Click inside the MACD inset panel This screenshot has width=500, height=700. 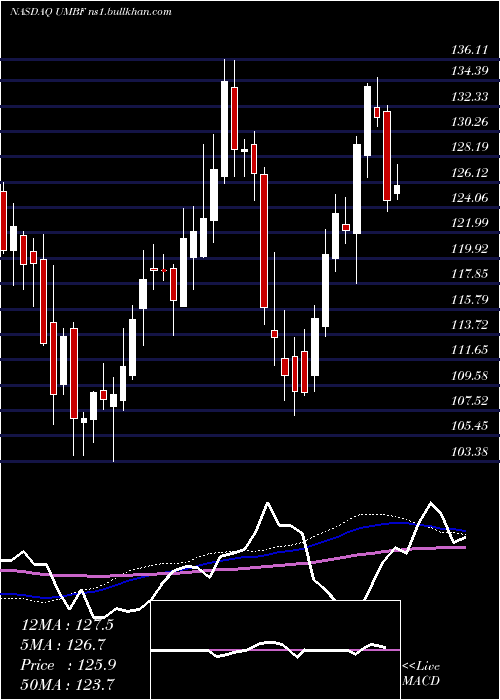pyautogui.click(x=275, y=650)
